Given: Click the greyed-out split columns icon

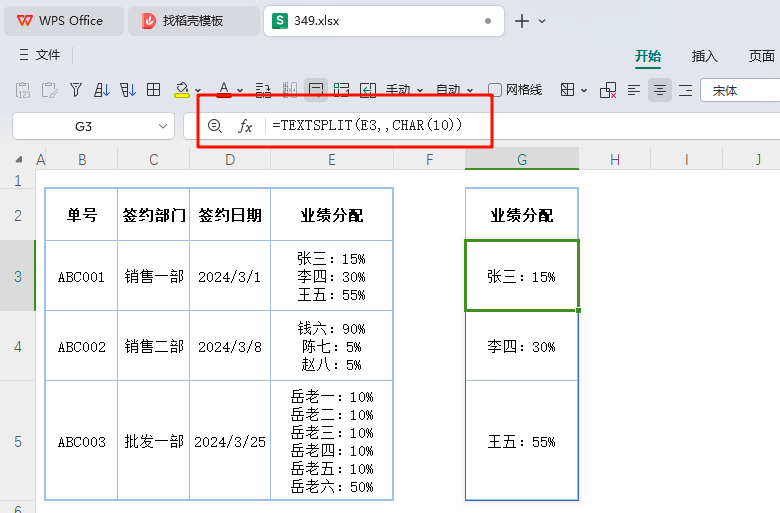Looking at the screenshot, I should [x=290, y=90].
